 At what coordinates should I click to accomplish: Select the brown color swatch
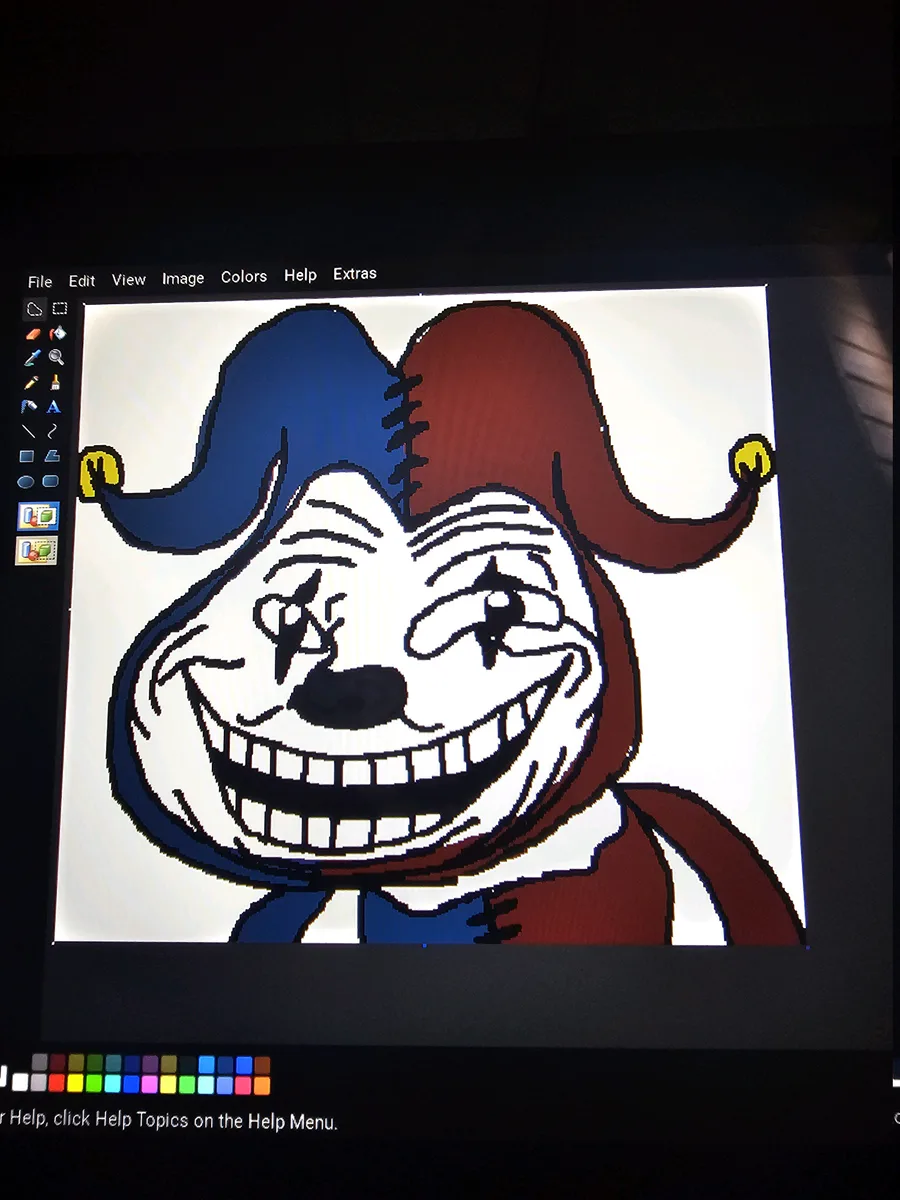[262, 1065]
